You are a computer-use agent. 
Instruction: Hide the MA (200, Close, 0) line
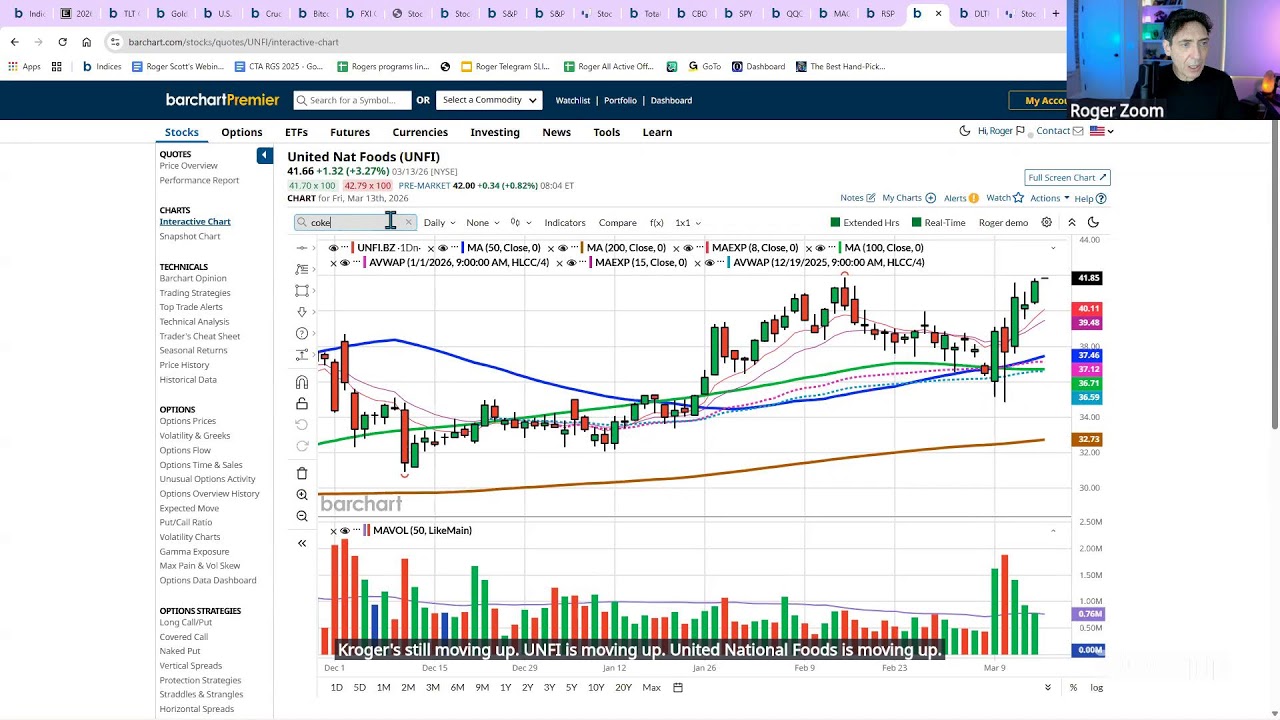tap(563, 248)
